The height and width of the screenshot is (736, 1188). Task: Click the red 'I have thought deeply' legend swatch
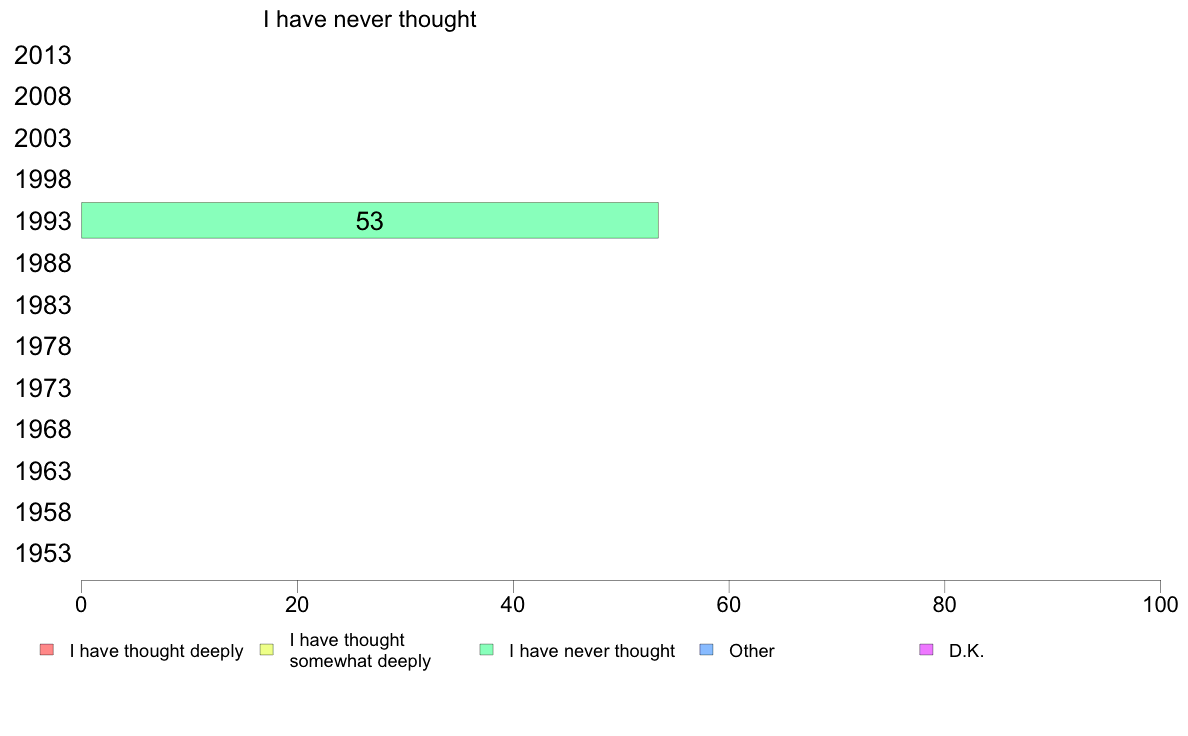click(47, 650)
